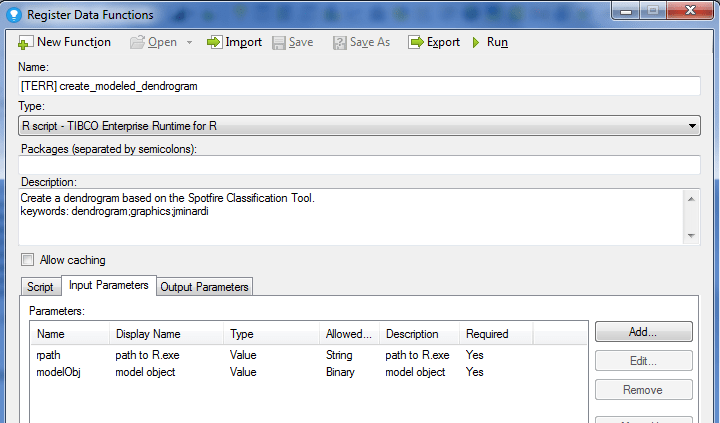Click the Binary allowed type cell

pos(340,372)
